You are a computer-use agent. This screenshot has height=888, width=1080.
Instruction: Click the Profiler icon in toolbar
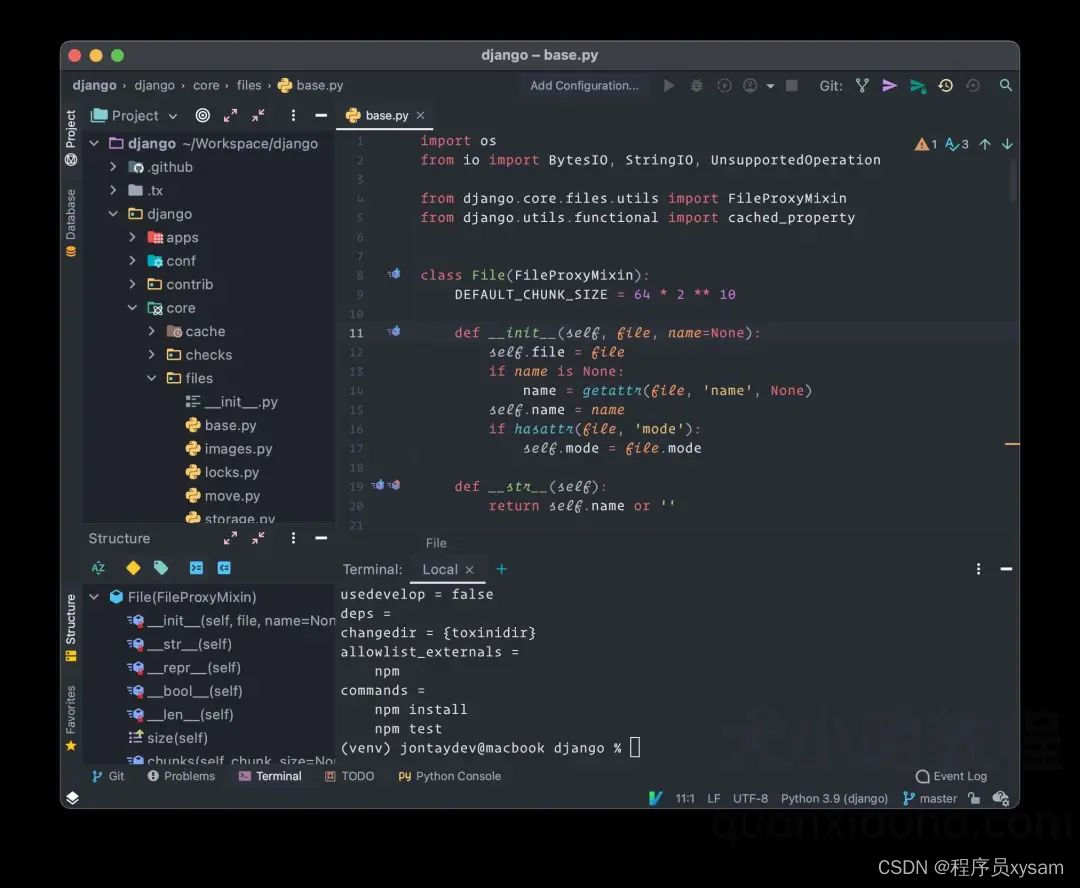pyautogui.click(x=750, y=85)
